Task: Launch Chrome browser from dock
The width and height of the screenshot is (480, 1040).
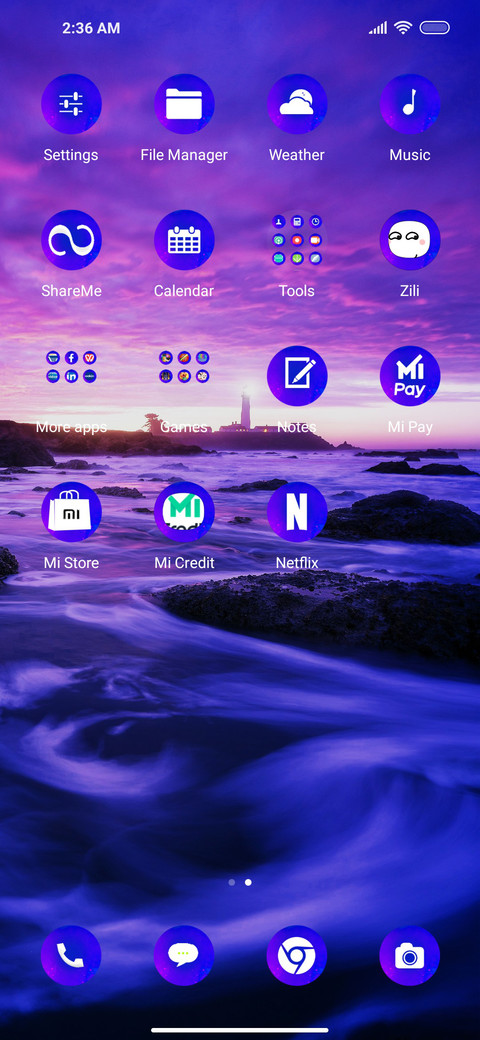Action: pos(296,956)
